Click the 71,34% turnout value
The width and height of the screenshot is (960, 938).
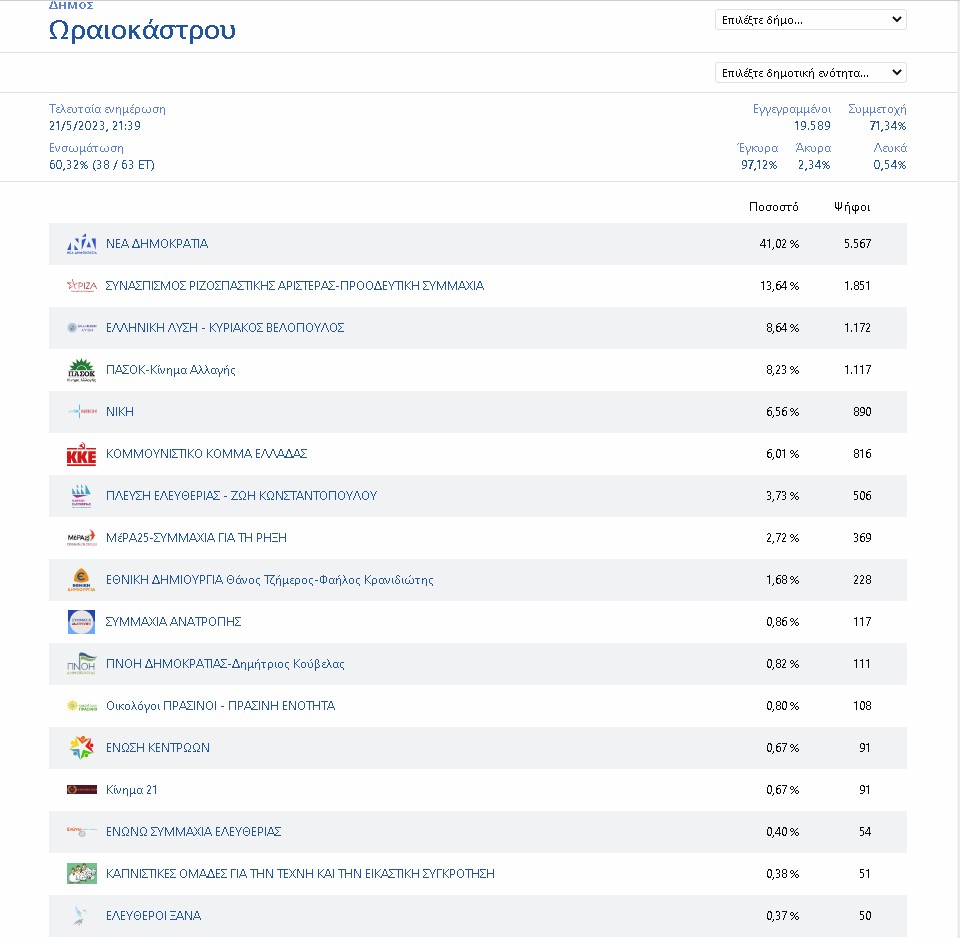pyautogui.click(x=888, y=126)
